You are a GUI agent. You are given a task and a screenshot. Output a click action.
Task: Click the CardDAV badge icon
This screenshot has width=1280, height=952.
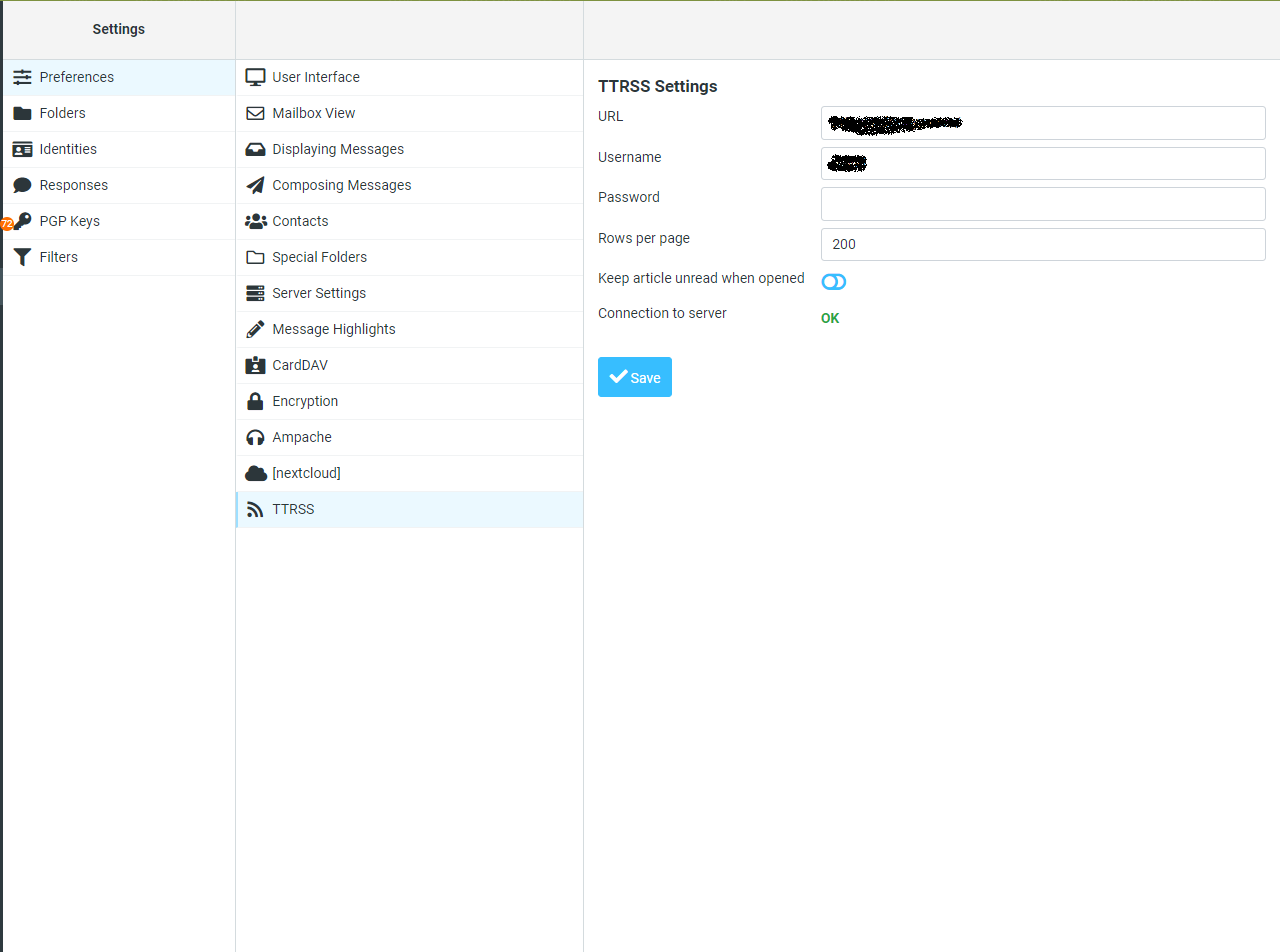coord(255,365)
